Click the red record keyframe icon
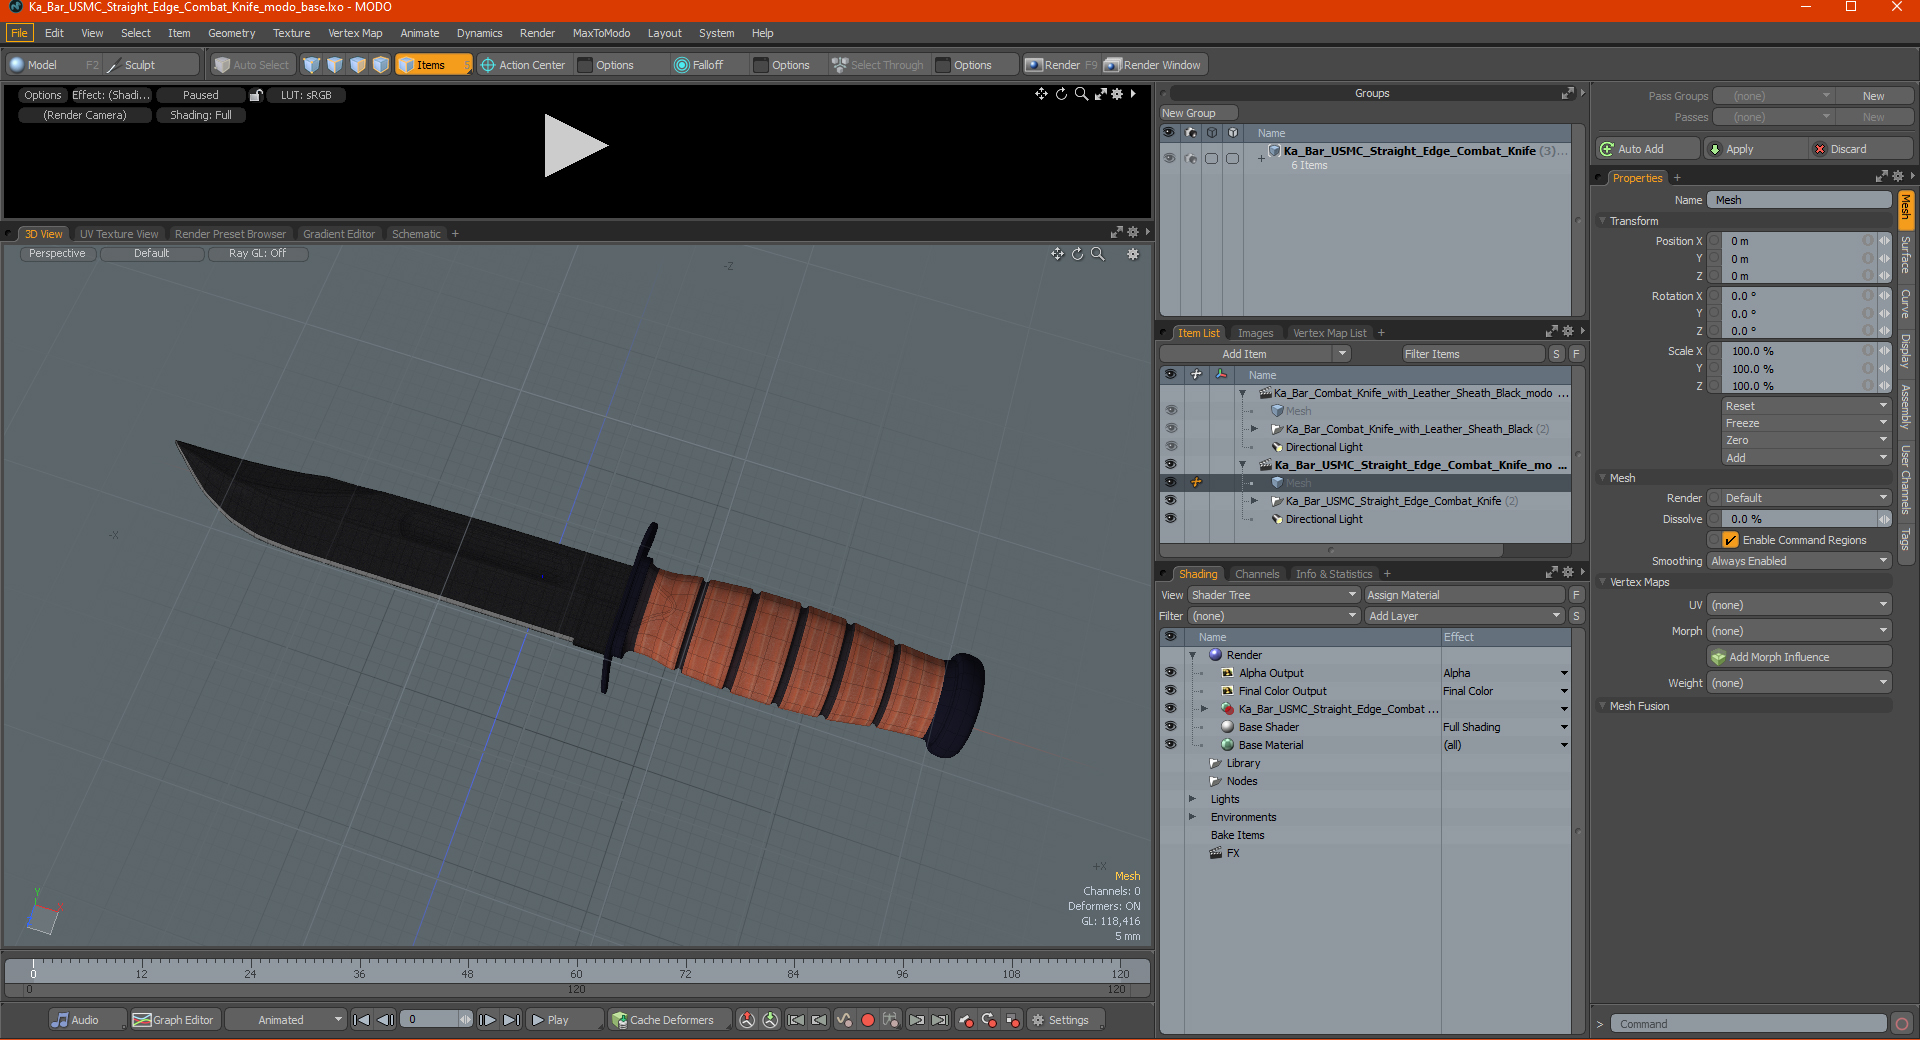 [x=868, y=1020]
